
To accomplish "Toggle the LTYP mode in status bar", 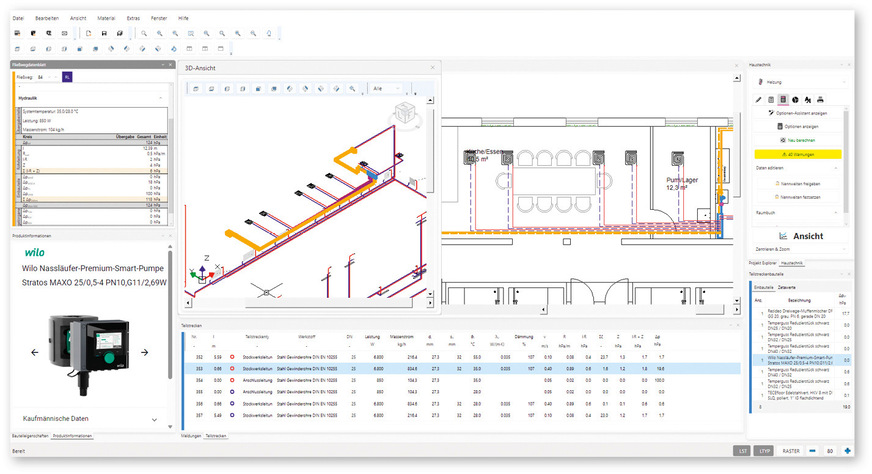I will coord(765,452).
